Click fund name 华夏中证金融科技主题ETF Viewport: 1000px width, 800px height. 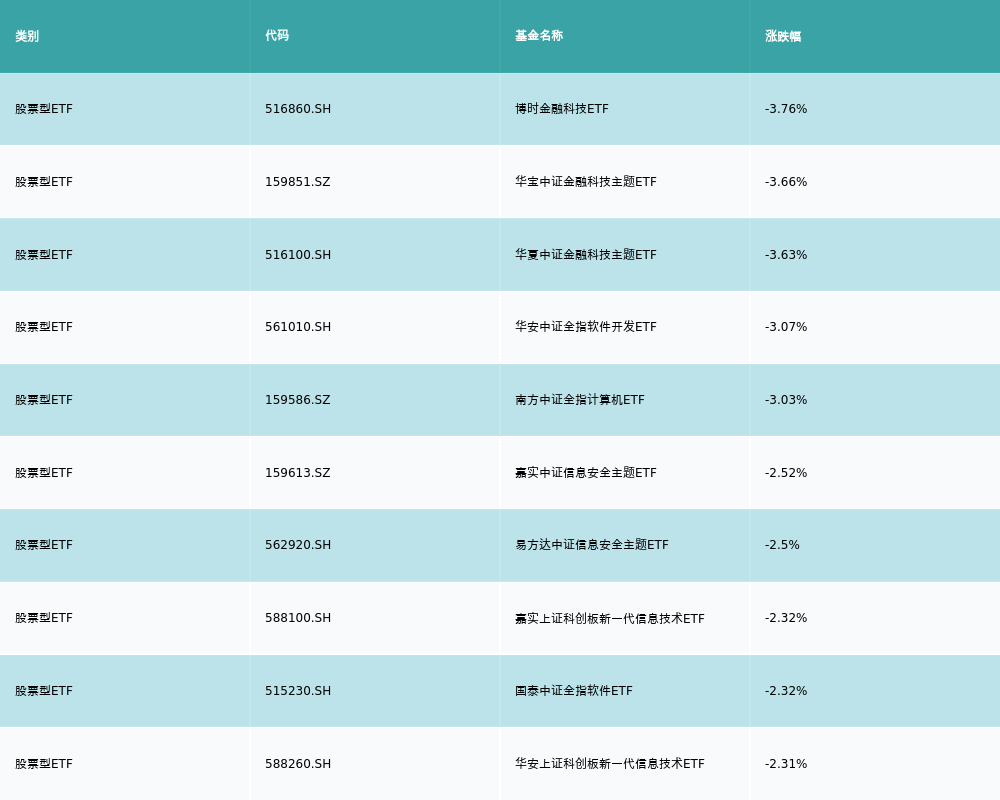585,255
